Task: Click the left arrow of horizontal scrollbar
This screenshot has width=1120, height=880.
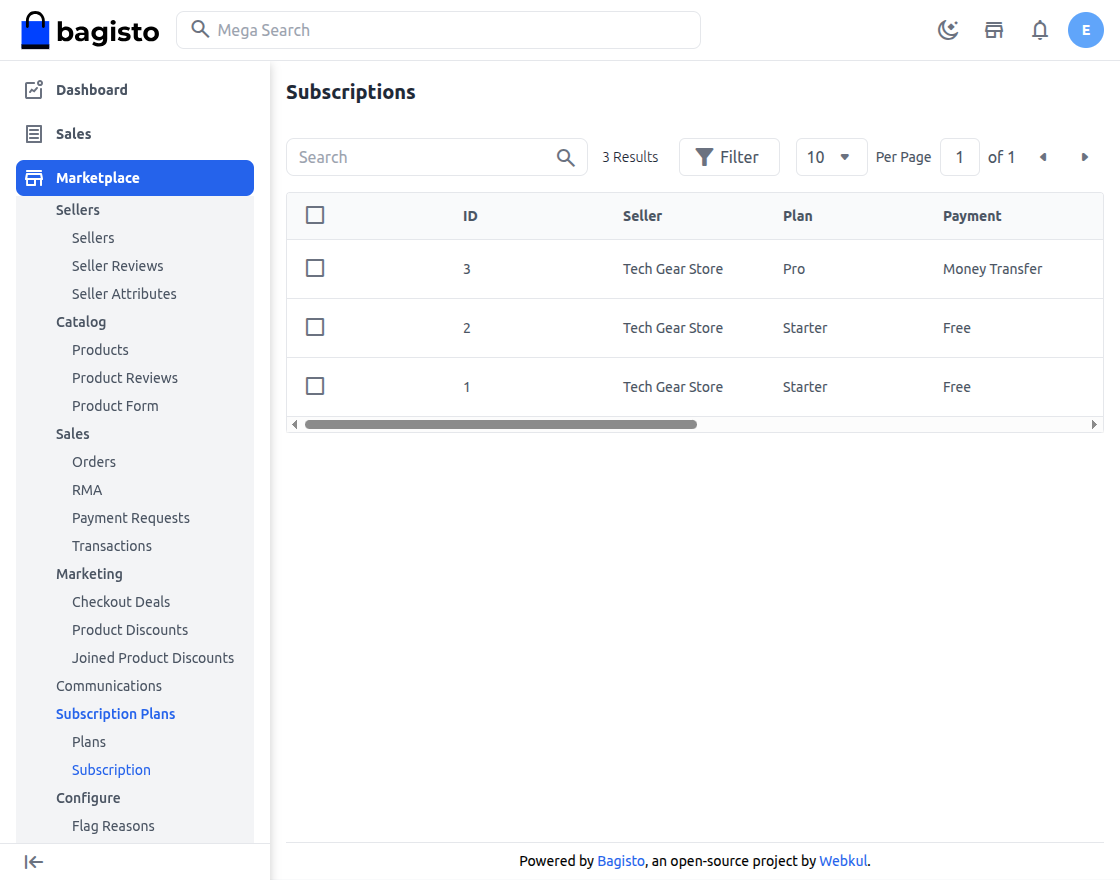Action: point(294,424)
